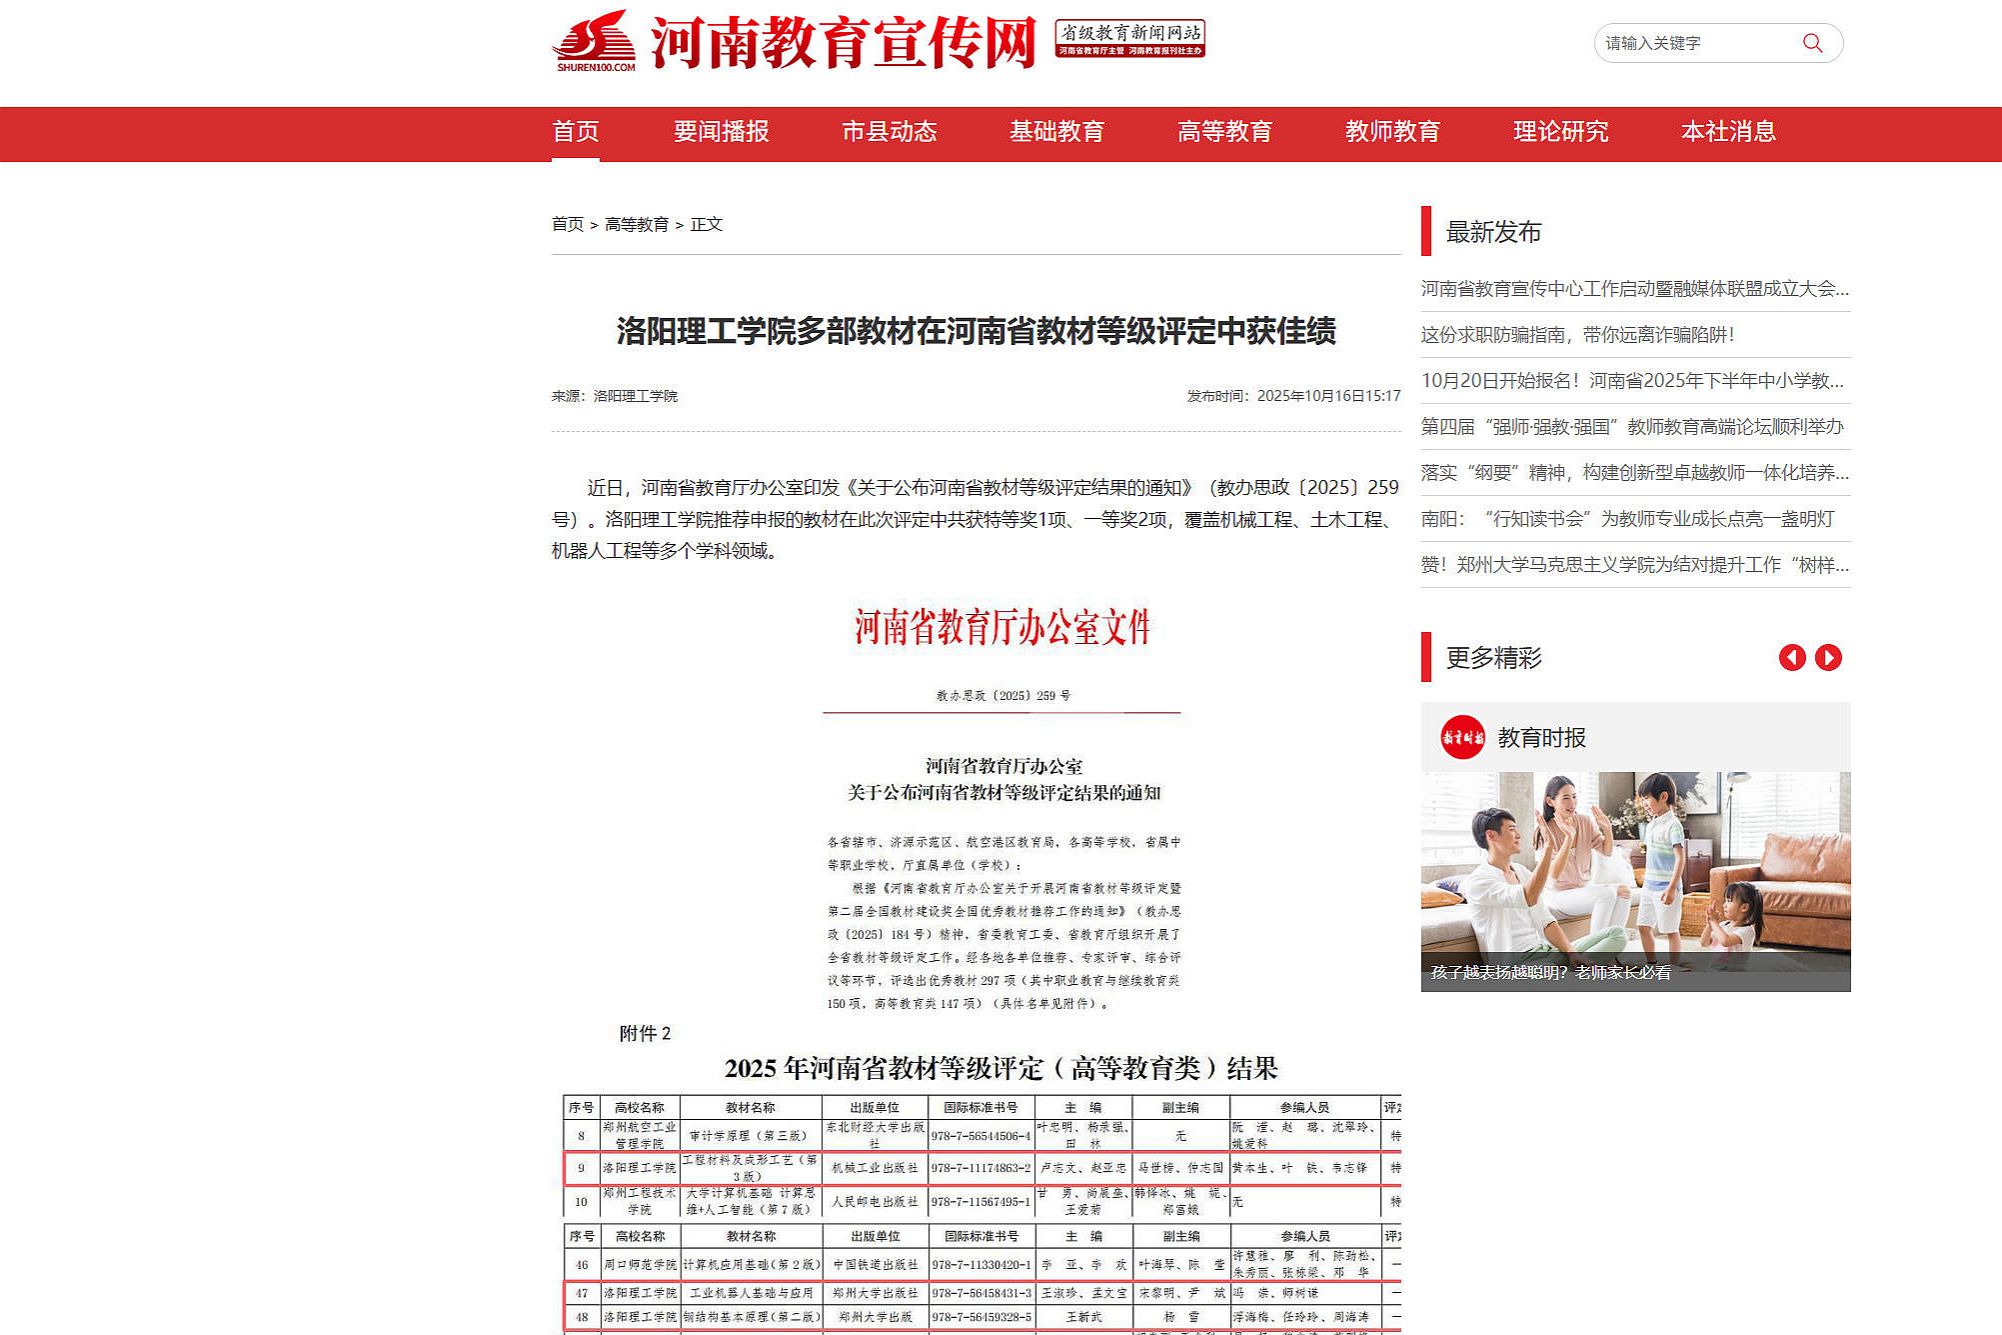Open 教师教育 in the navigation bar
The height and width of the screenshot is (1335, 2002).
(1392, 132)
